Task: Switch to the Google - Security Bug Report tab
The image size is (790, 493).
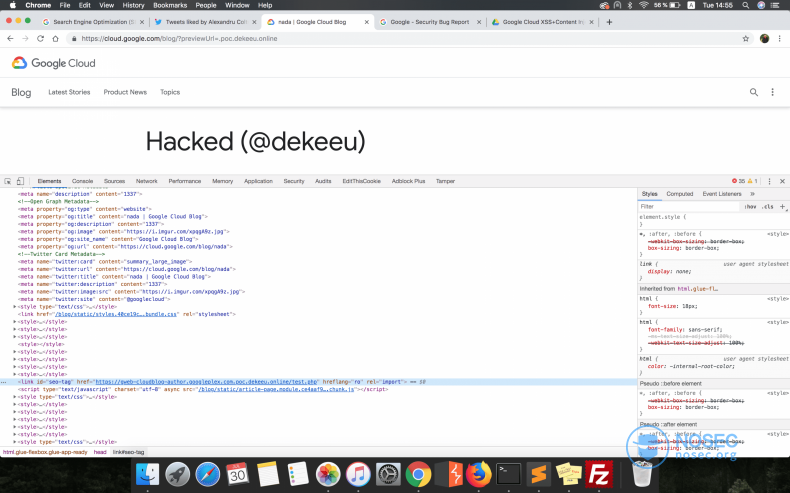Action: pos(430,22)
